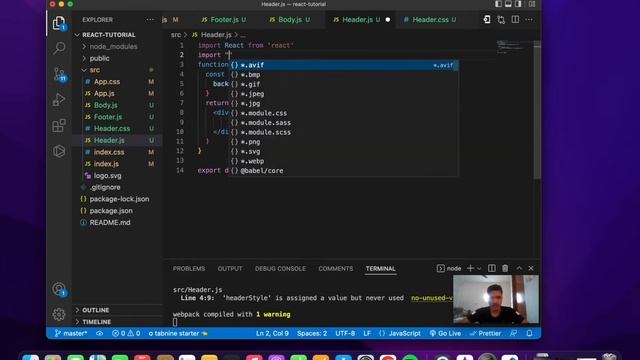Screen dimensions: 640x360
Task: Click Ln 2, Col 9 cursor position
Action: click(x=272, y=333)
